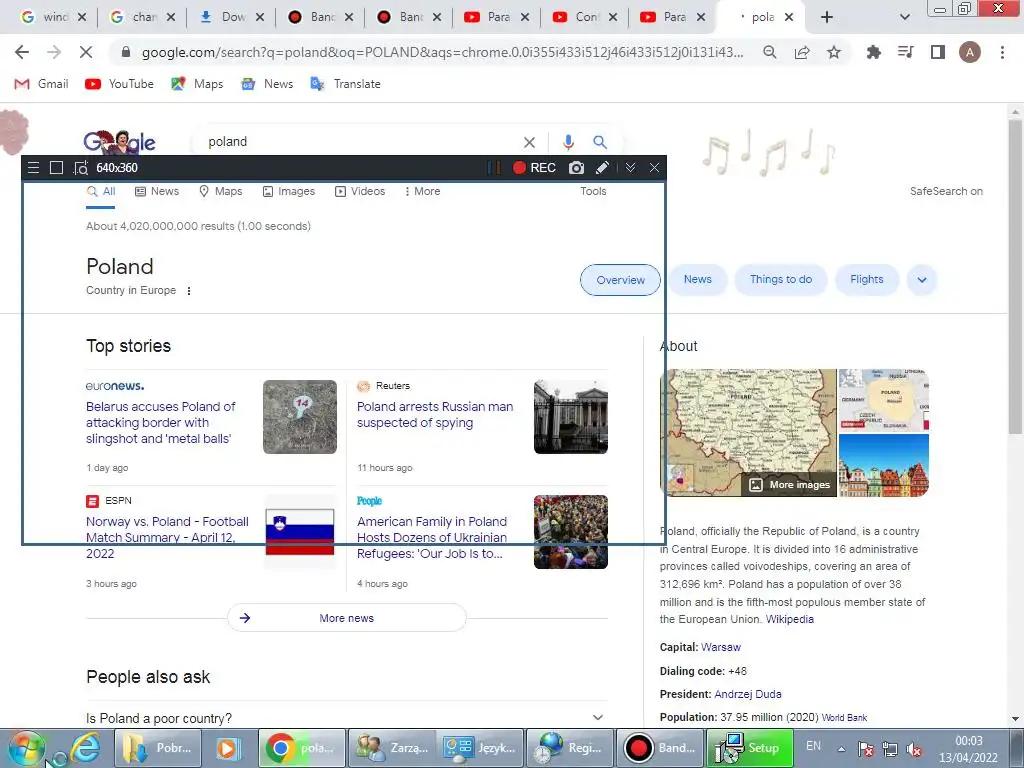Open the Bandicam hamburger menu
The height and width of the screenshot is (768, 1024).
(33, 168)
